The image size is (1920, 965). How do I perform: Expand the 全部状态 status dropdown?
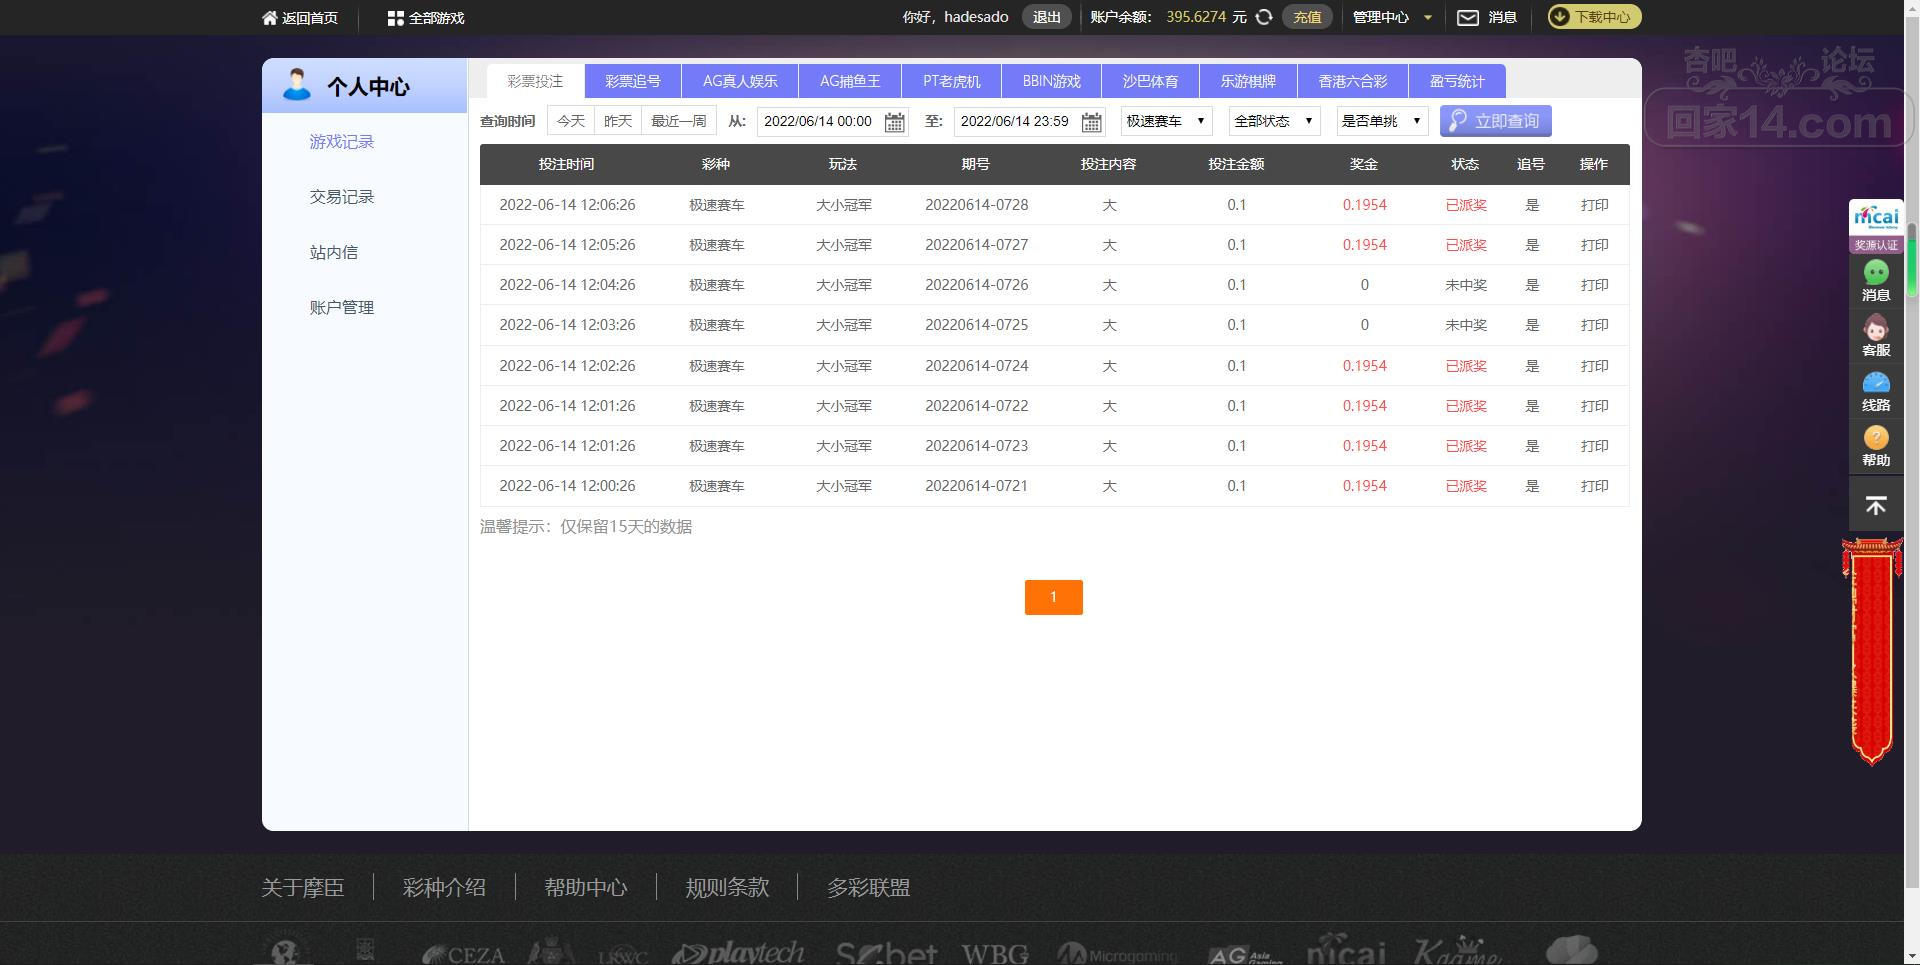click(1274, 121)
